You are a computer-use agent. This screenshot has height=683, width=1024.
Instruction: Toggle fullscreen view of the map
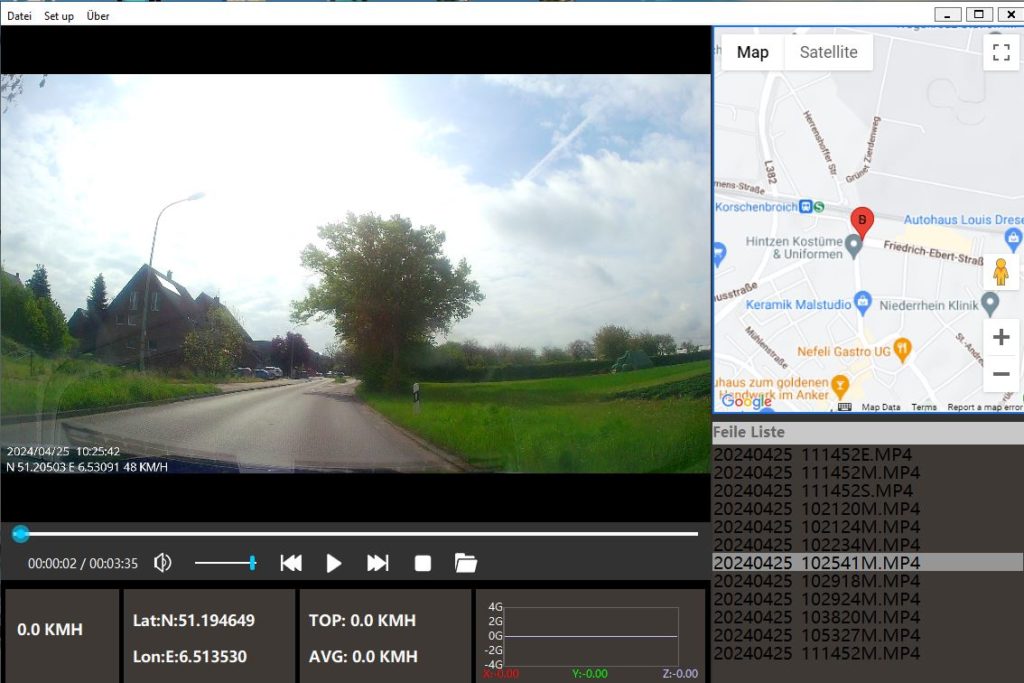1001,53
